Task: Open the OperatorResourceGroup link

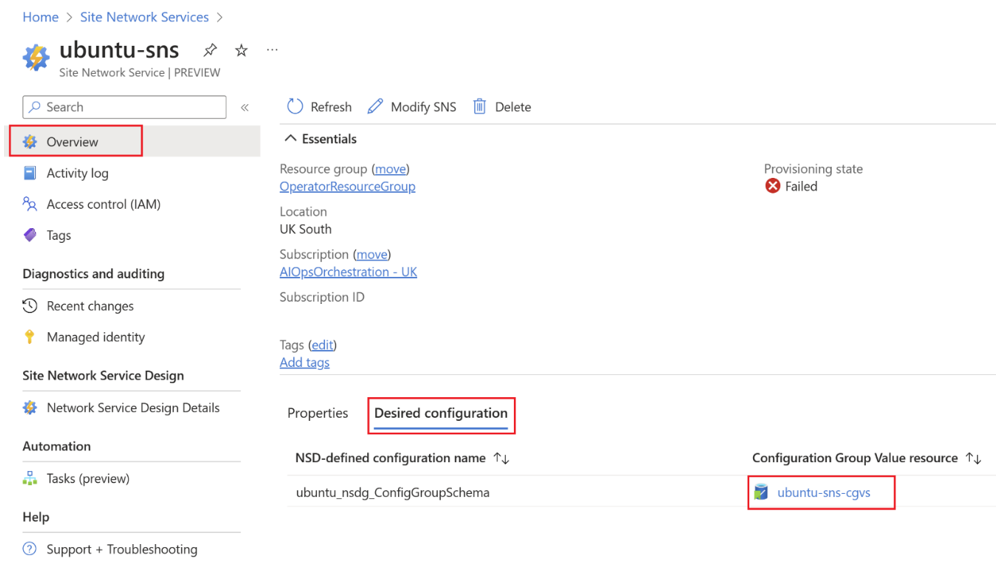Action: click(x=347, y=187)
